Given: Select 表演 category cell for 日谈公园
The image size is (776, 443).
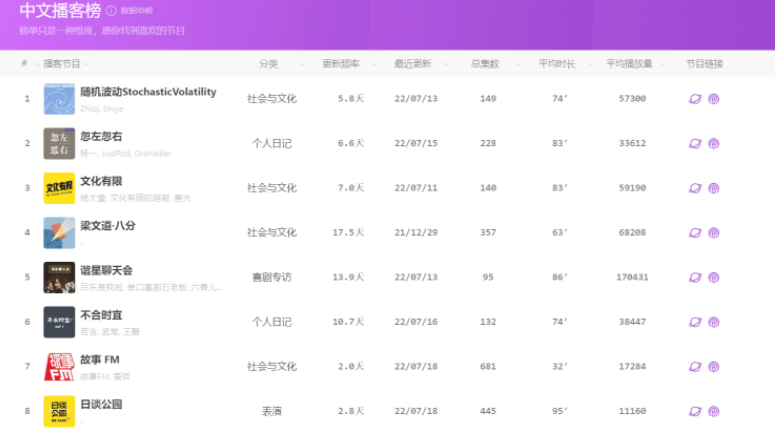Looking at the screenshot, I should [x=272, y=411].
